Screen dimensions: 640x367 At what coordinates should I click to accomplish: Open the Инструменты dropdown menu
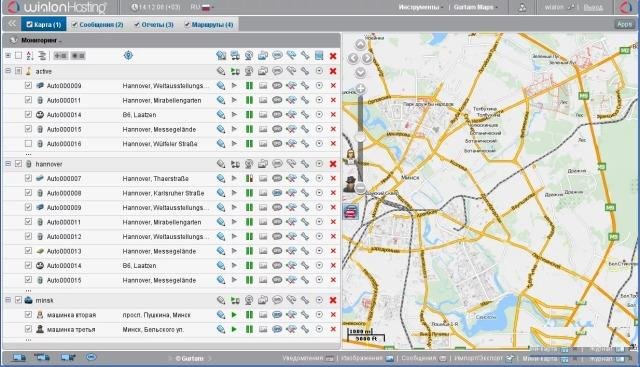(421, 7)
